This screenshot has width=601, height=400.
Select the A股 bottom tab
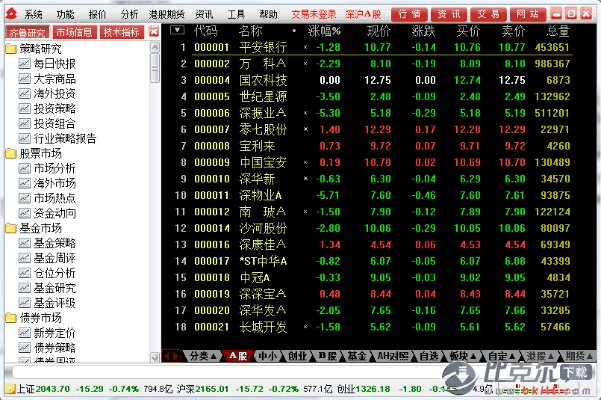pyautogui.click(x=238, y=356)
